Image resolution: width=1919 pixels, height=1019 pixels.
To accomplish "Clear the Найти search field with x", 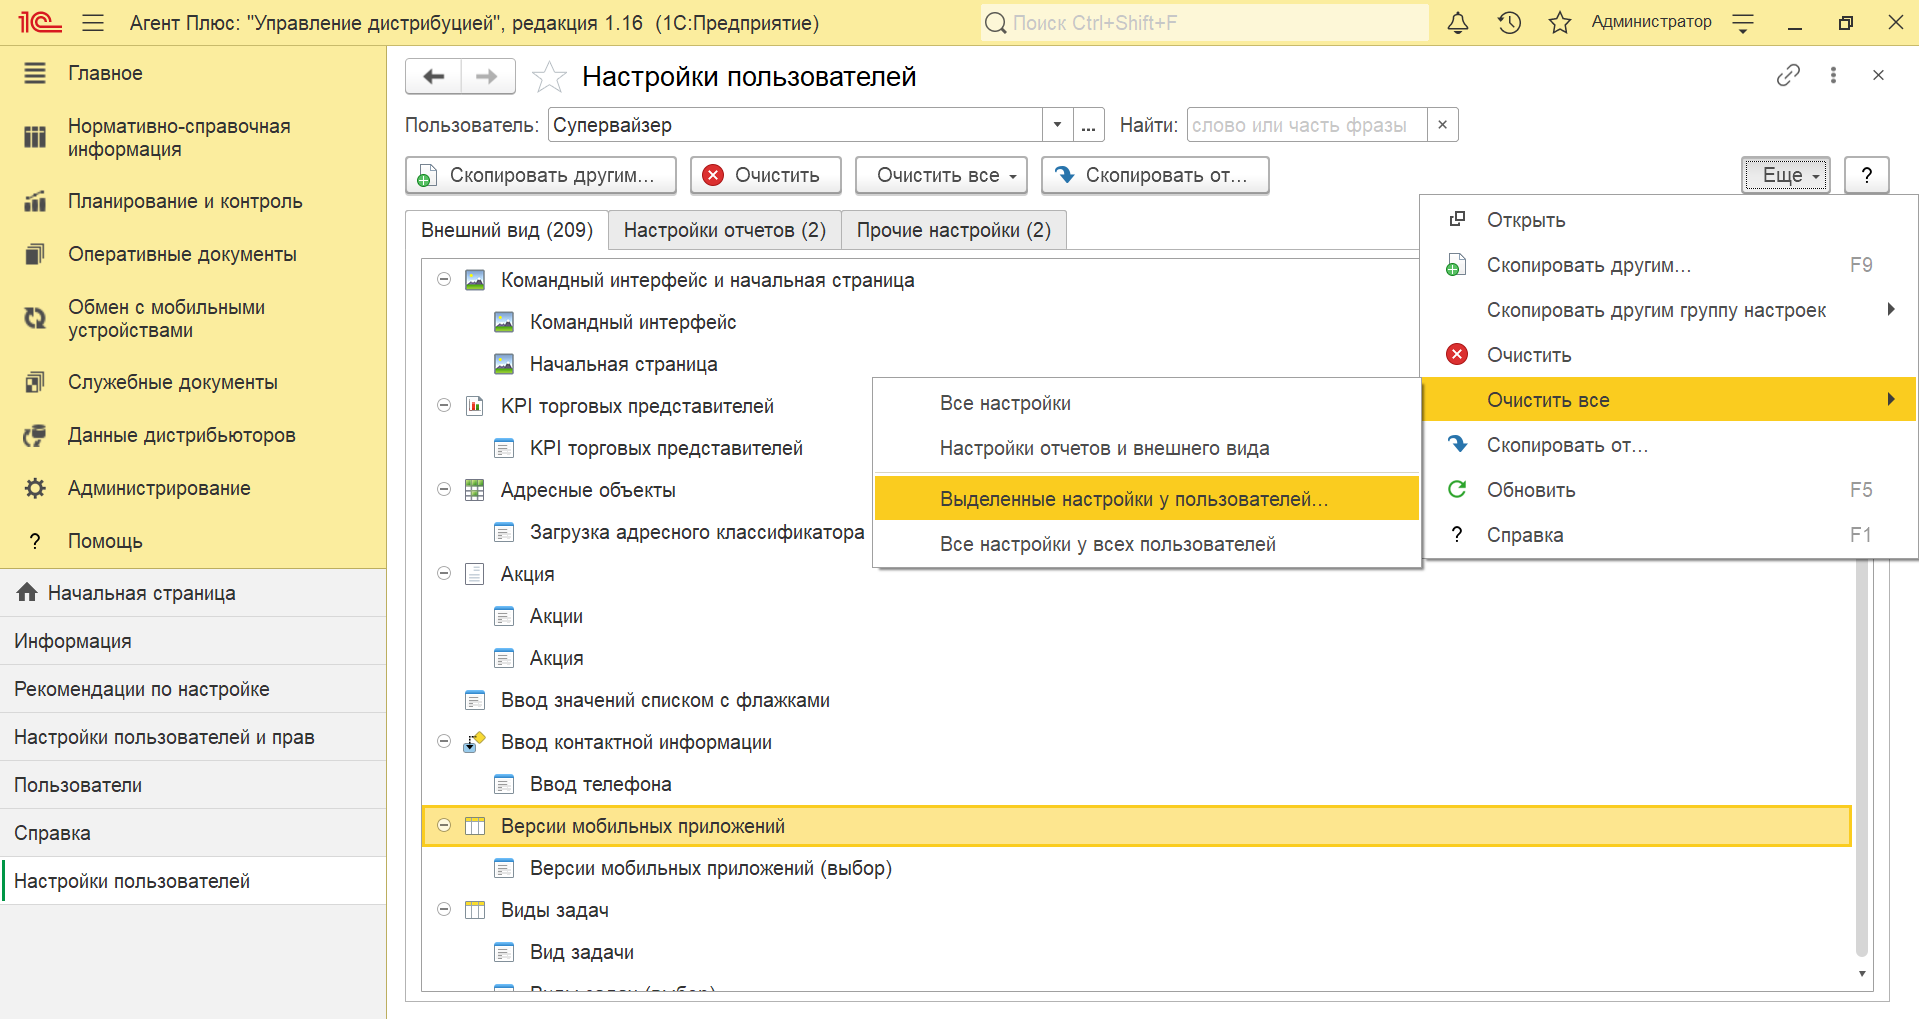I will (1442, 125).
